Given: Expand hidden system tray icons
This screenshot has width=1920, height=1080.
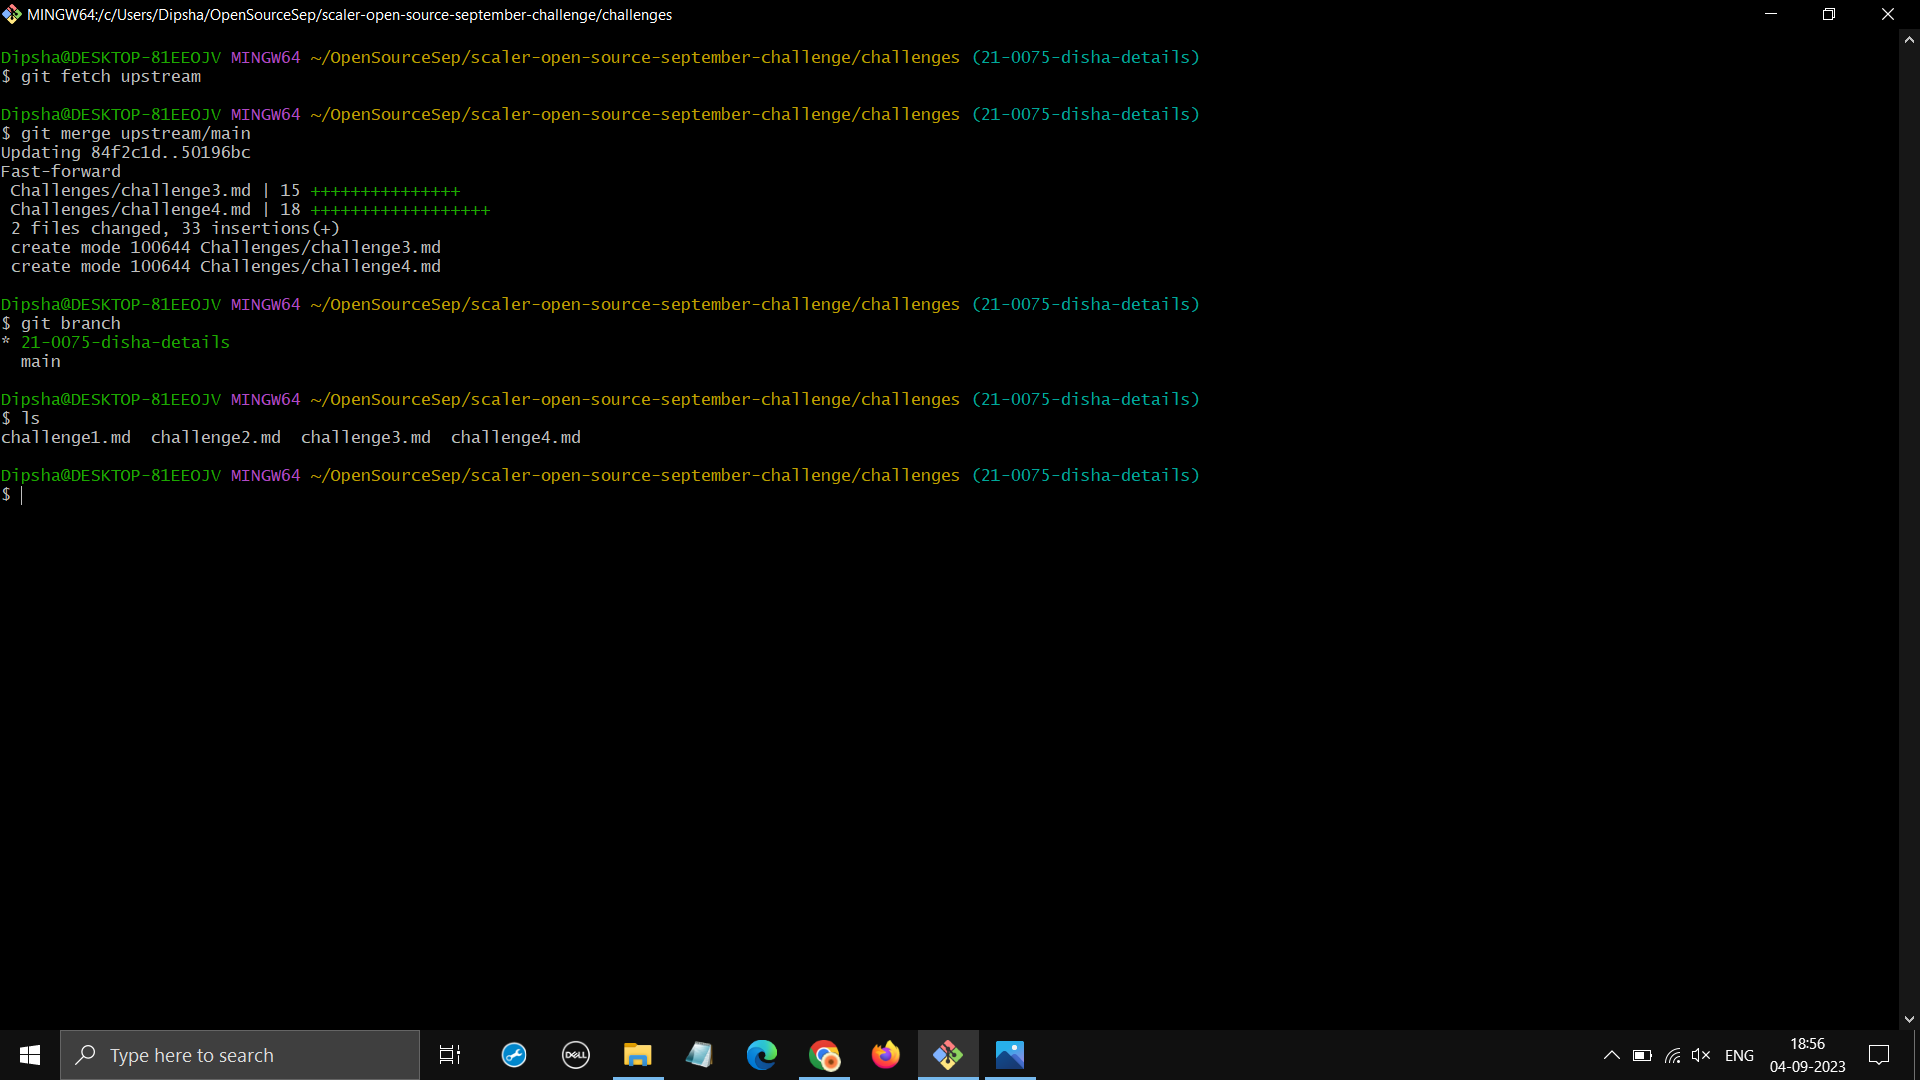Looking at the screenshot, I should point(1611,1055).
